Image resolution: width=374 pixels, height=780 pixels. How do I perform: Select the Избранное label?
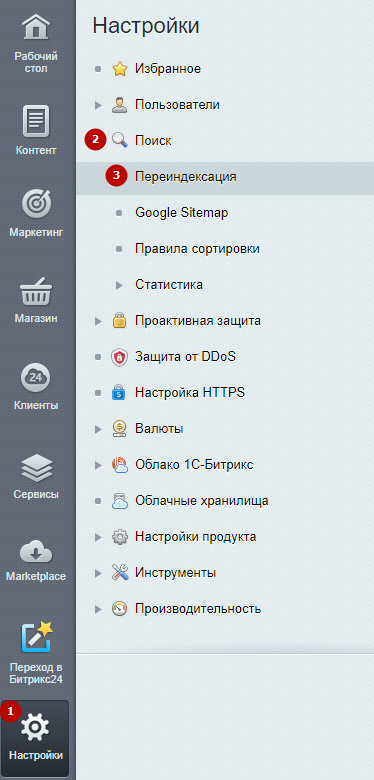click(168, 69)
